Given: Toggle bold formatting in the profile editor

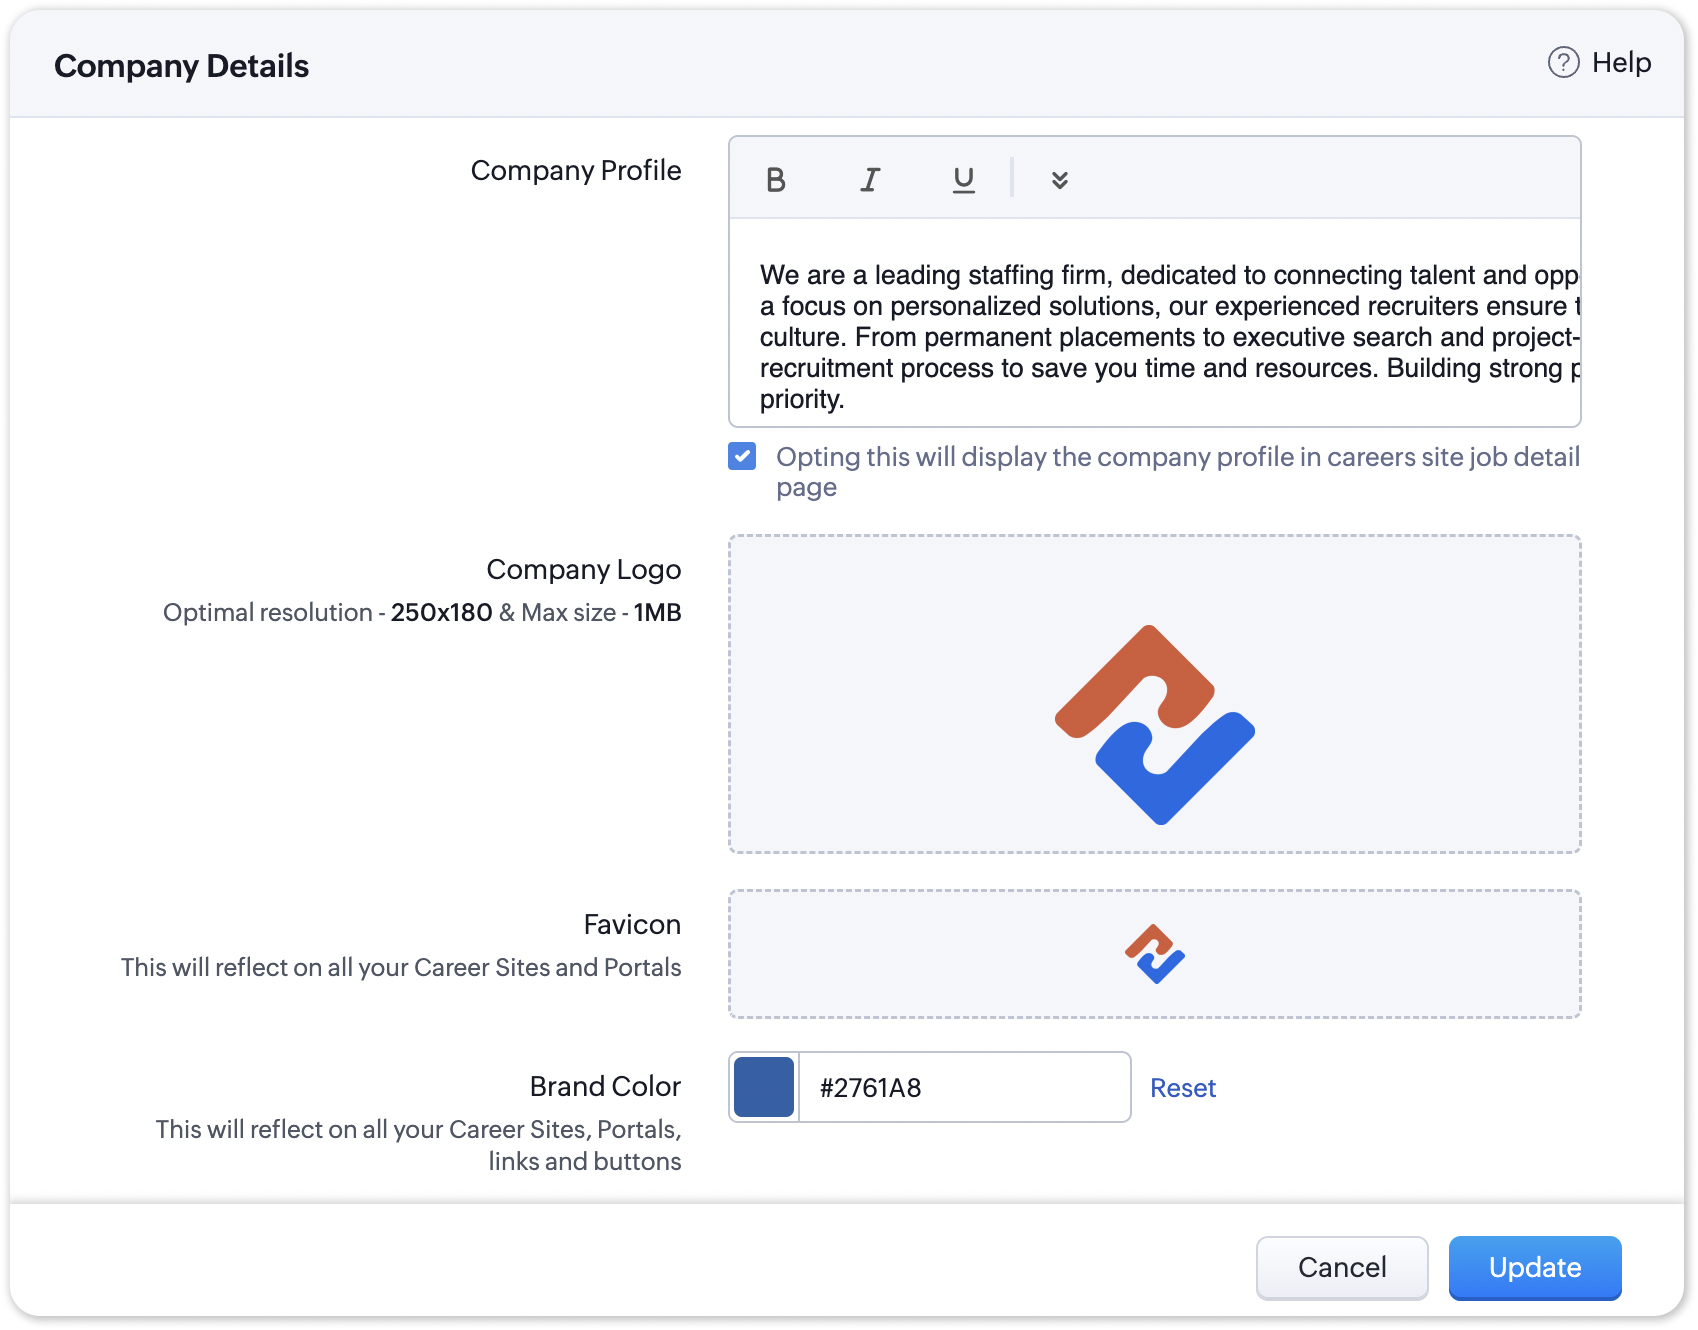Looking at the screenshot, I should [775, 180].
